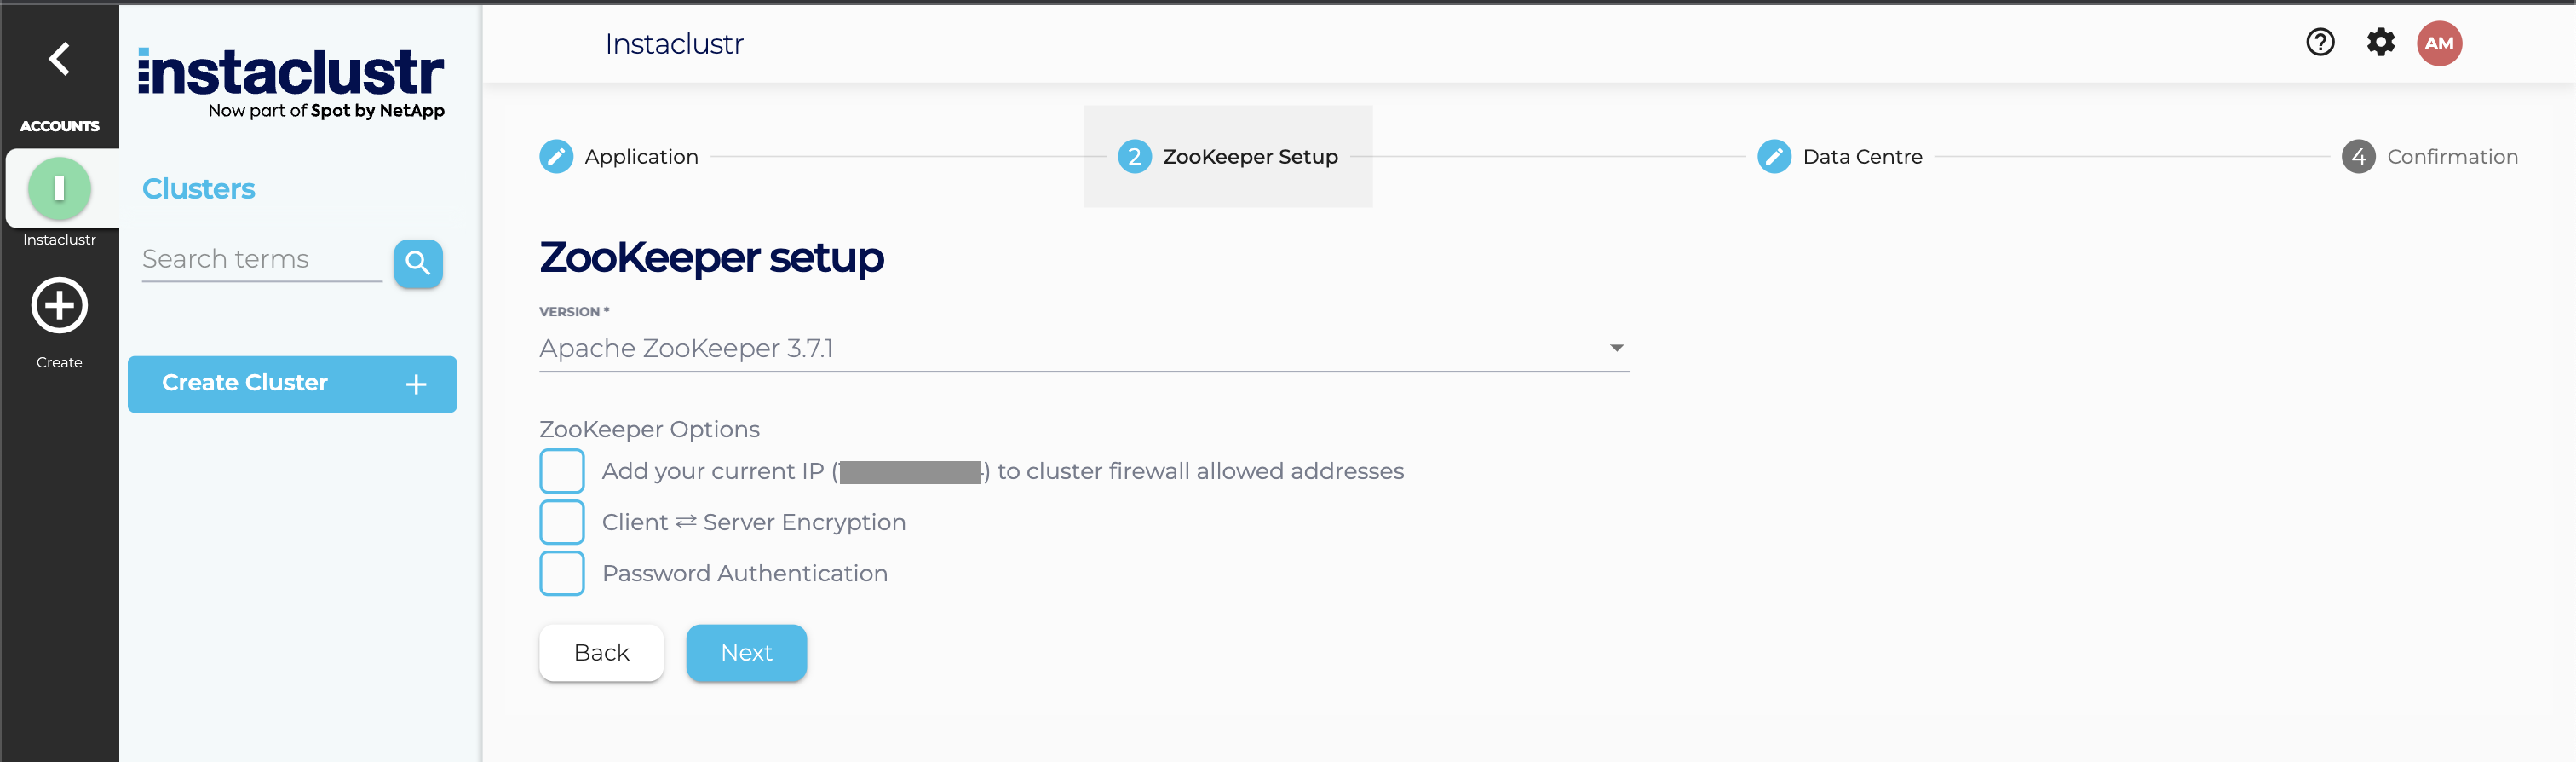Click the Create Cluster button
Screen dimensions: 2576x762
pyautogui.click(x=292, y=384)
